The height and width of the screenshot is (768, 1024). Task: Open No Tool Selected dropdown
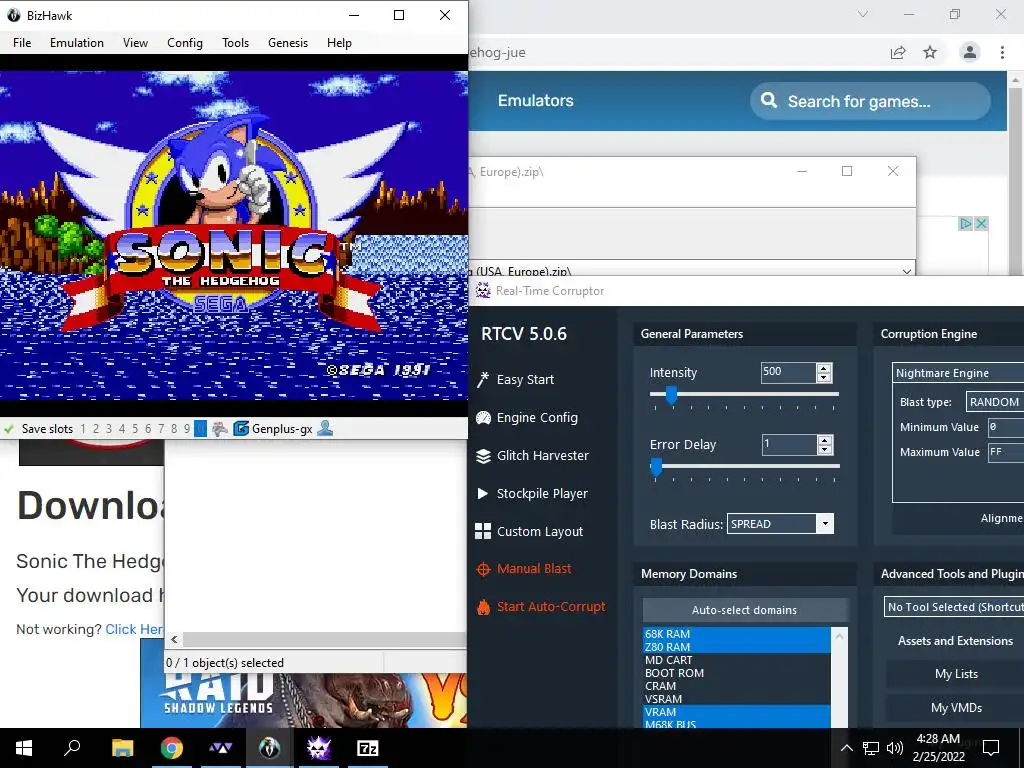(x=954, y=607)
